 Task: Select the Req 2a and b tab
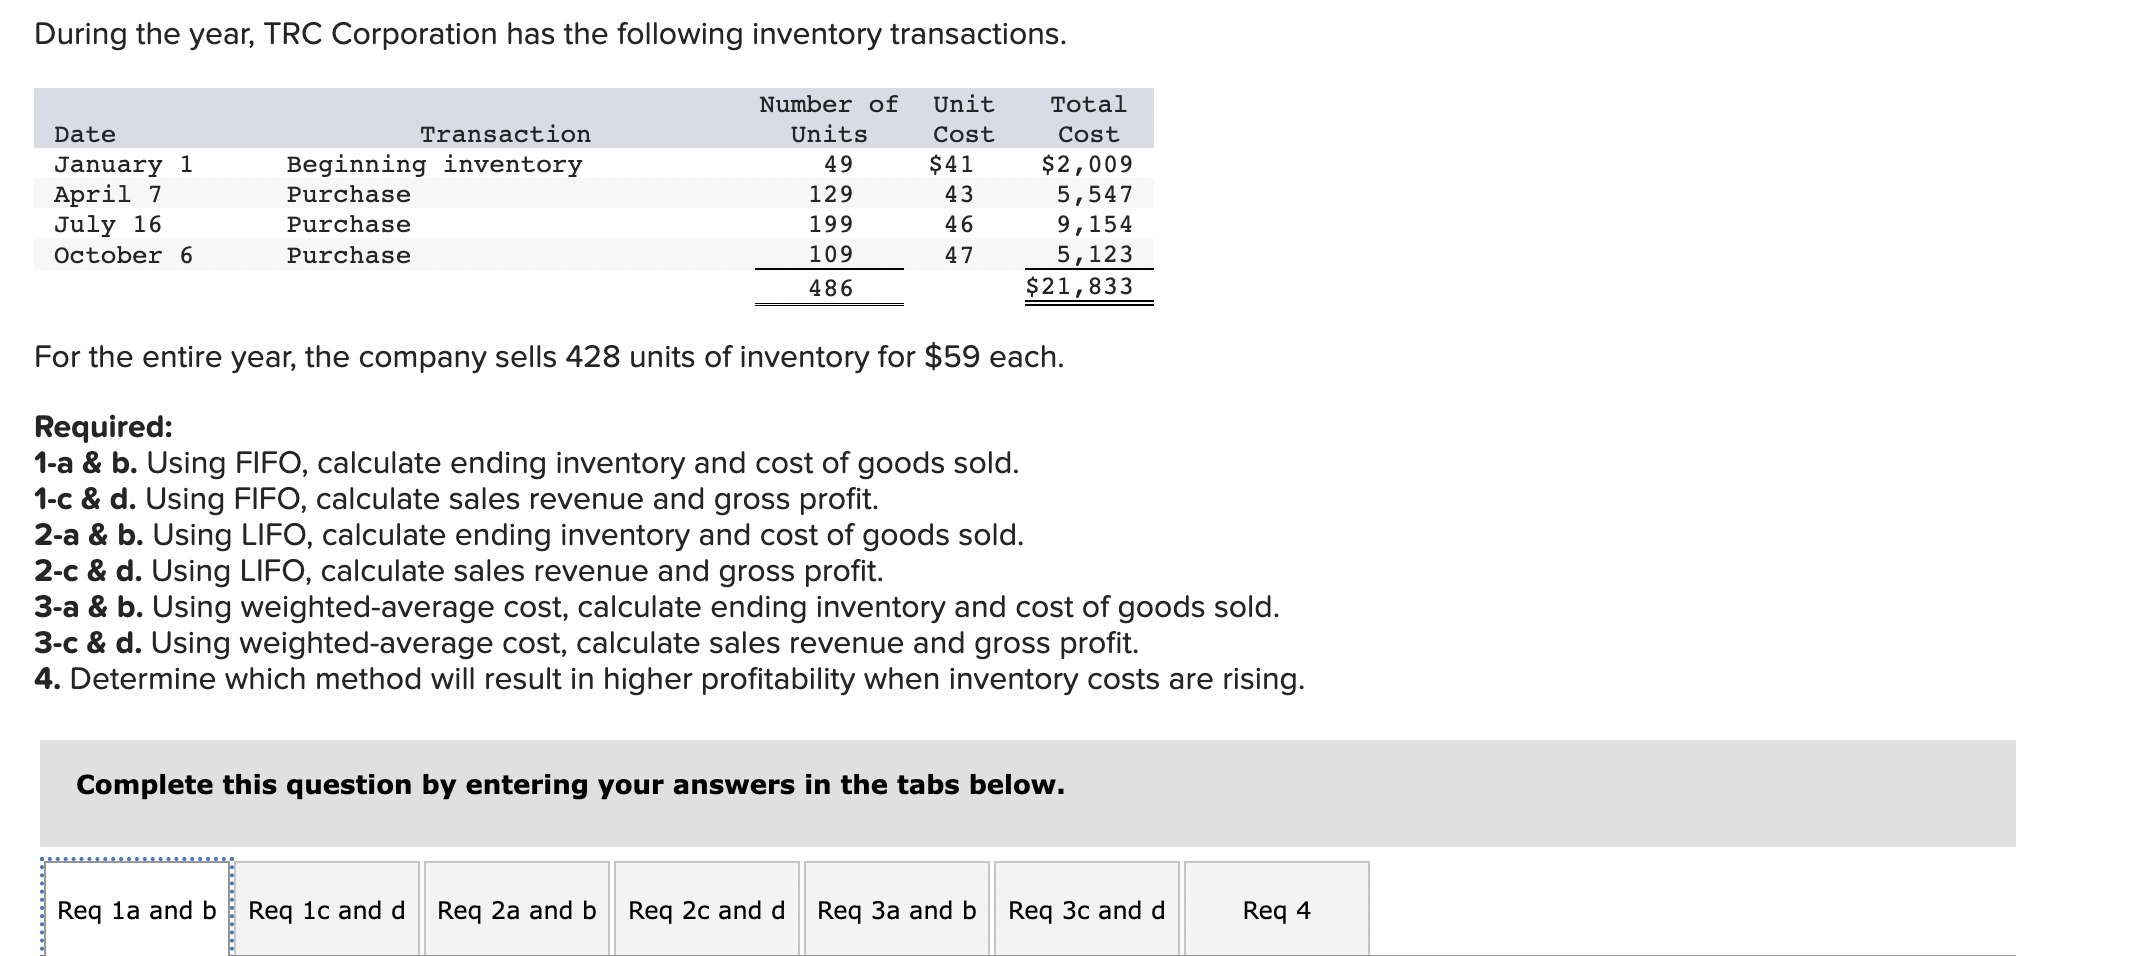click(516, 910)
